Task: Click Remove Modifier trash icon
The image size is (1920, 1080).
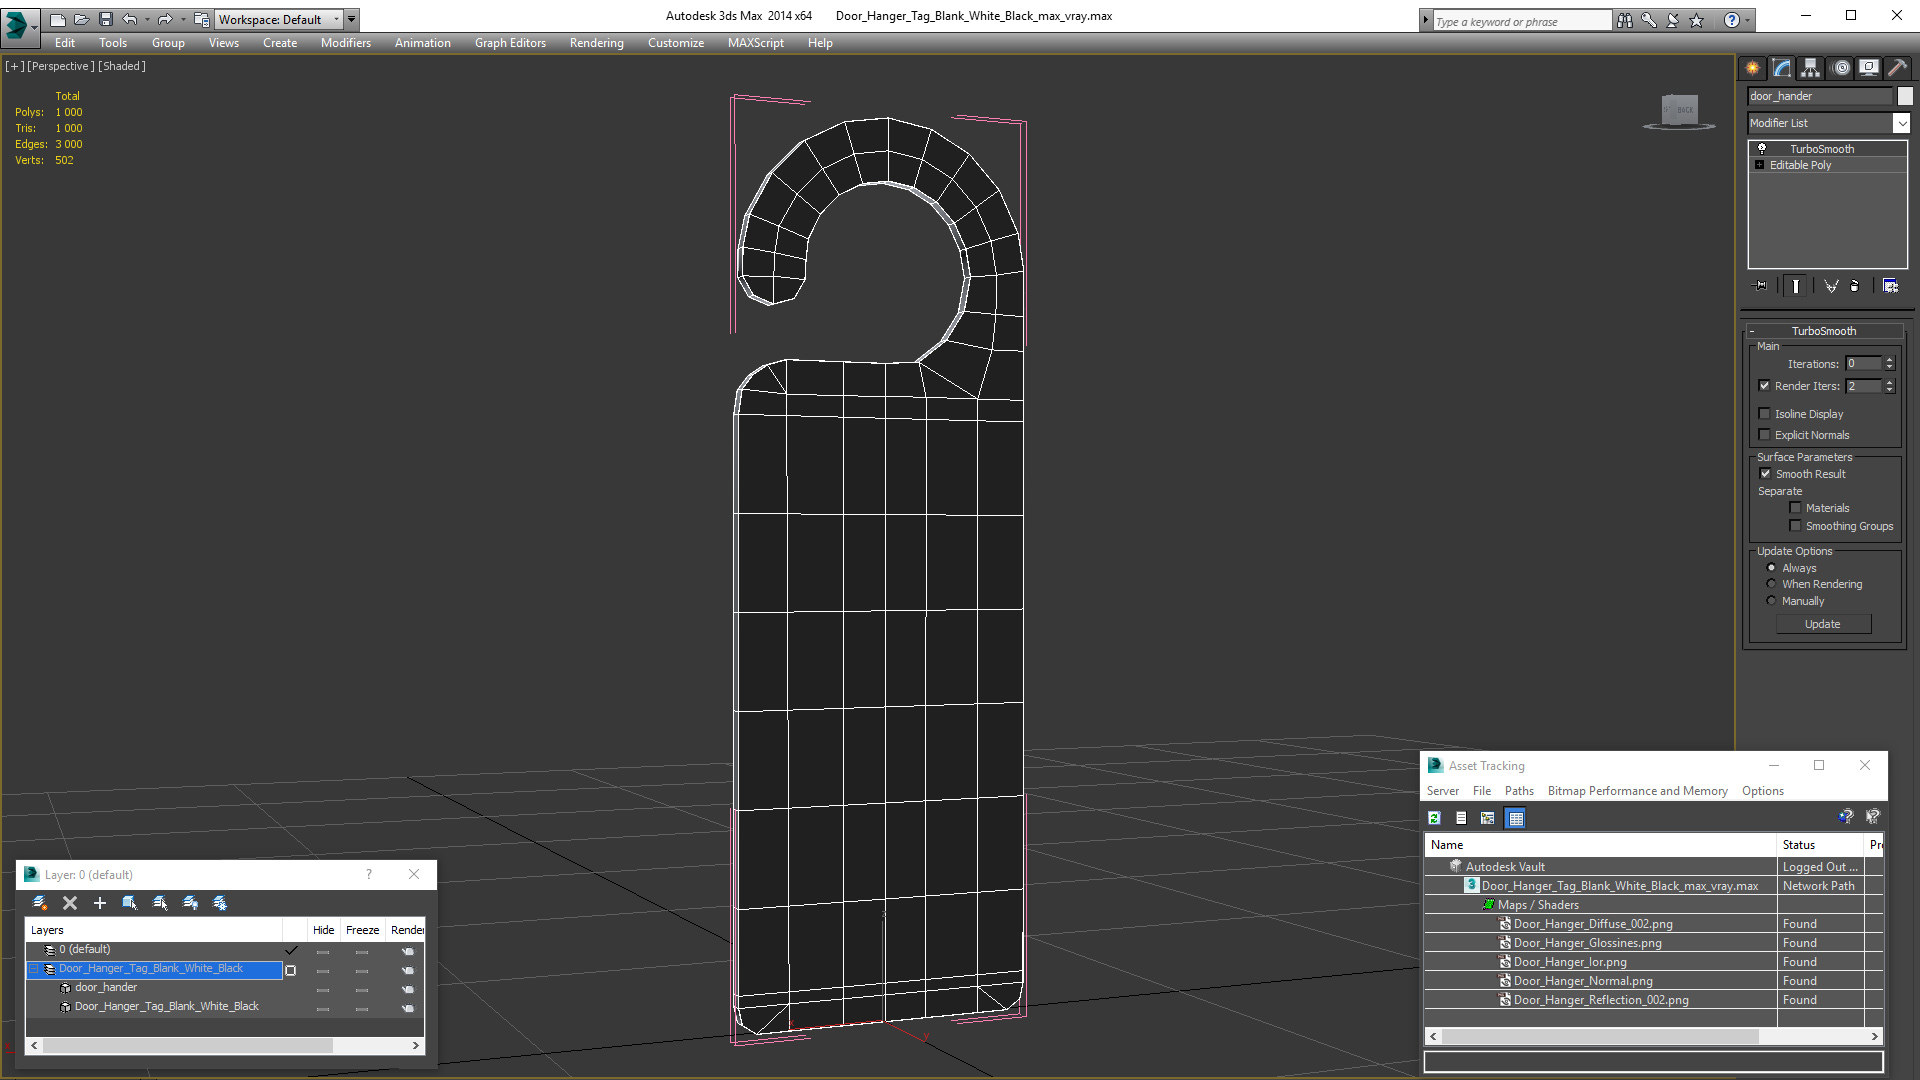Action: [1855, 286]
